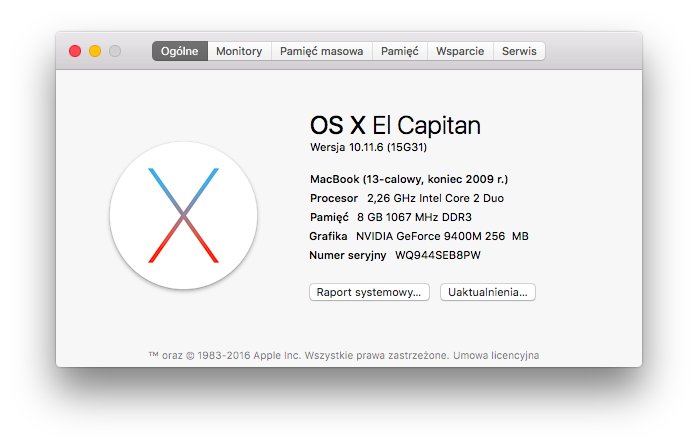Viewport: 698px width, 447px height.
Task: Close the window with the red button
Action: pos(75,51)
